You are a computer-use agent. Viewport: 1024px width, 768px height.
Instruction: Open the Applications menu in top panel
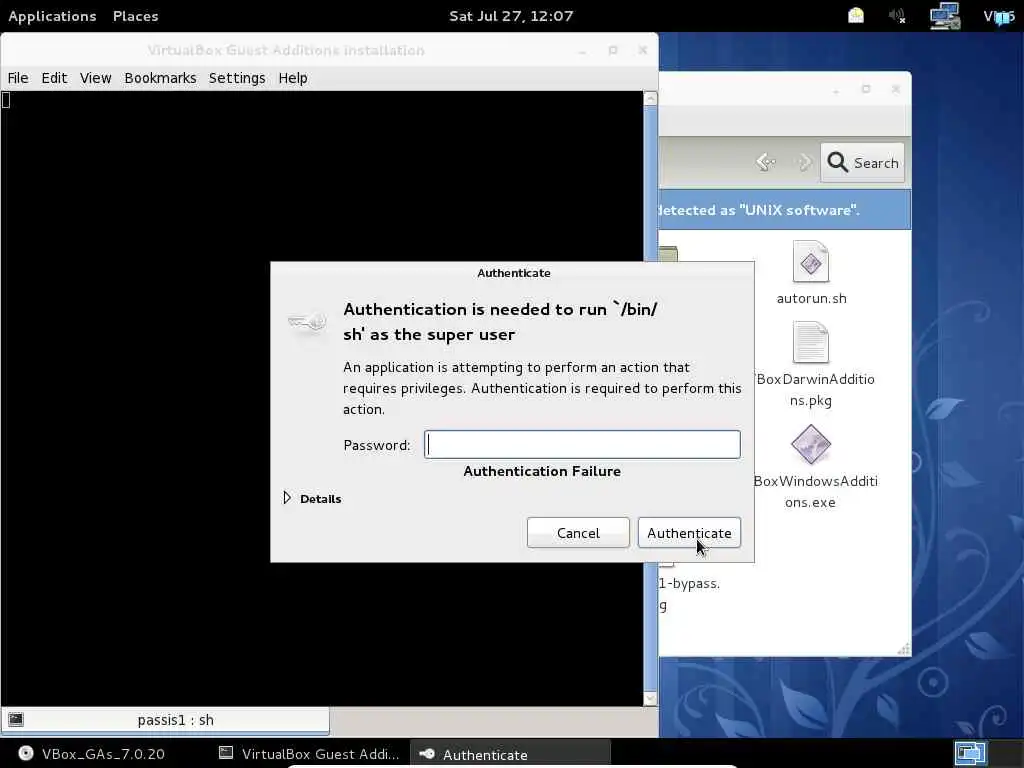tap(52, 16)
